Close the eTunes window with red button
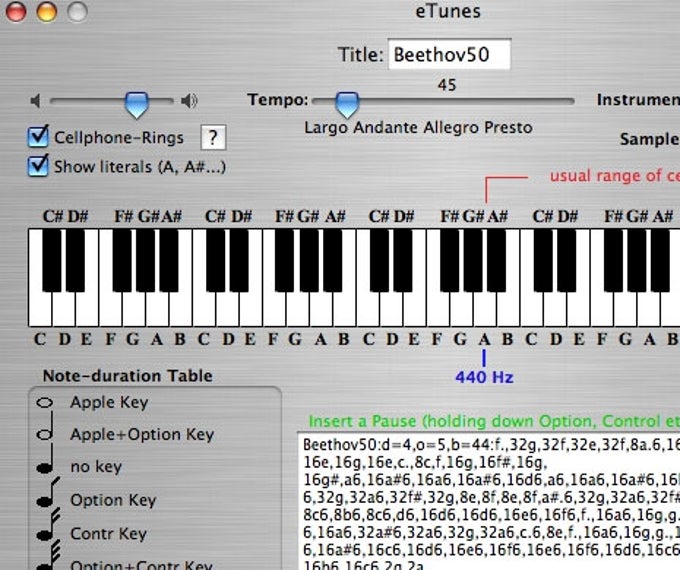This screenshot has width=680, height=570. [16, 12]
